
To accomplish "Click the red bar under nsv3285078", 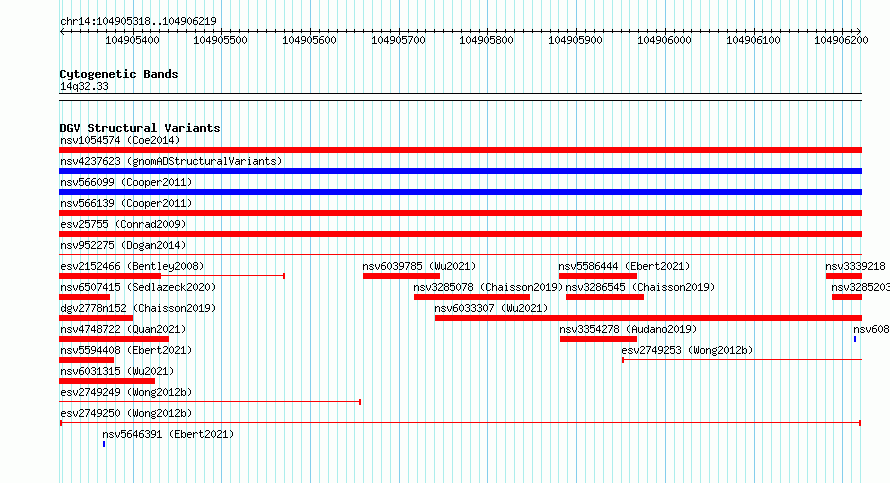I will [472, 297].
